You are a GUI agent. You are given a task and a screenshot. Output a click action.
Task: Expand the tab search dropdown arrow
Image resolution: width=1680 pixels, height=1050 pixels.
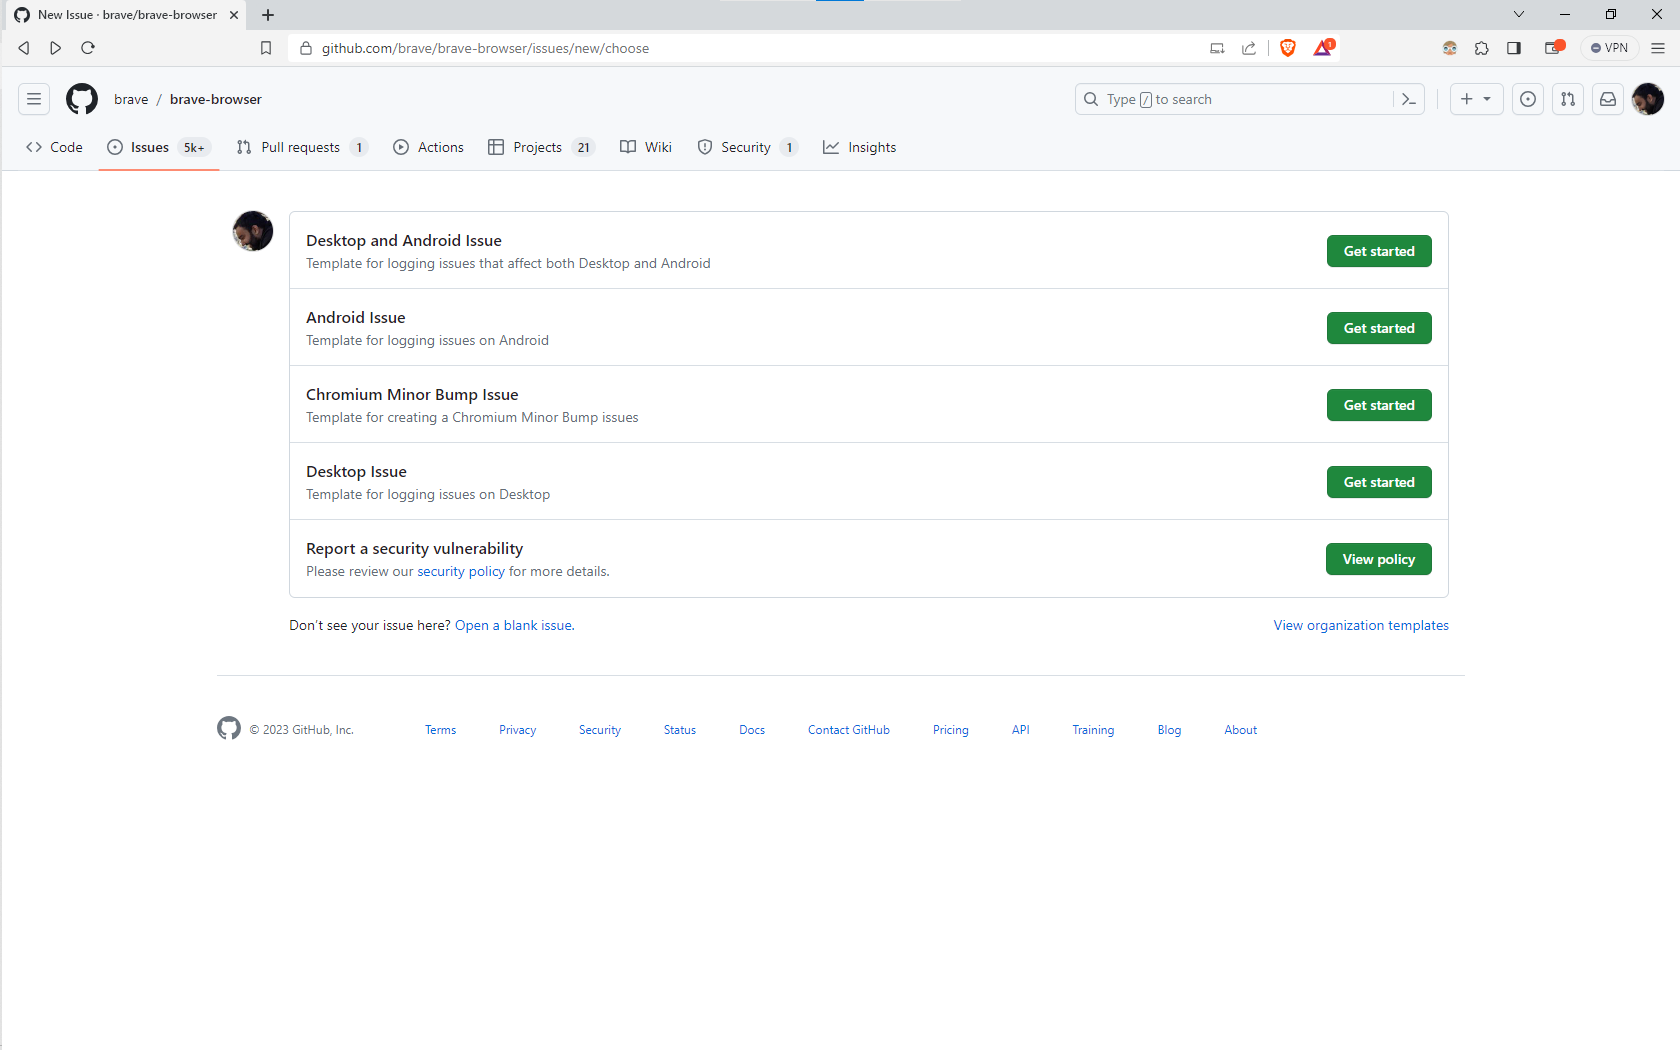click(1519, 14)
